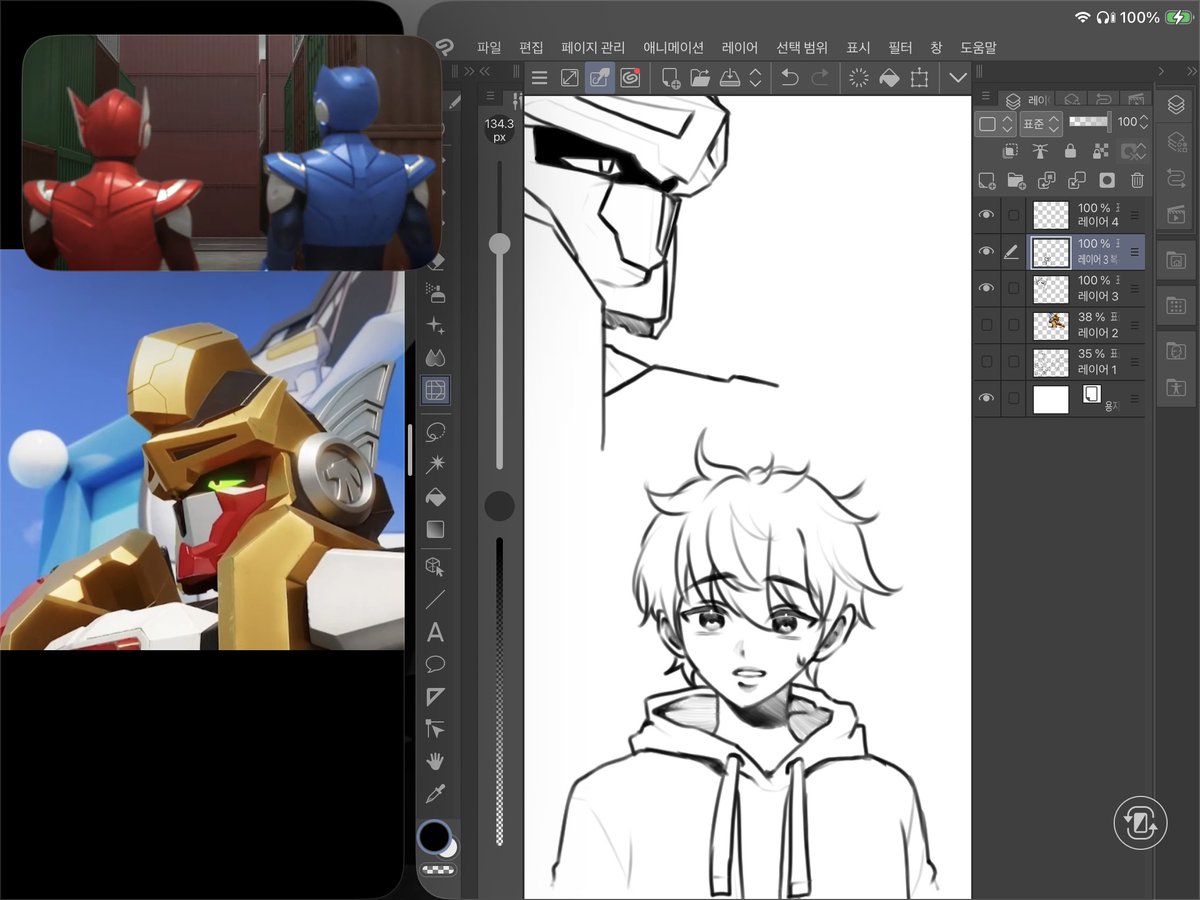
Task: Select the Eraser tool in the toolbar
Action: point(436,262)
